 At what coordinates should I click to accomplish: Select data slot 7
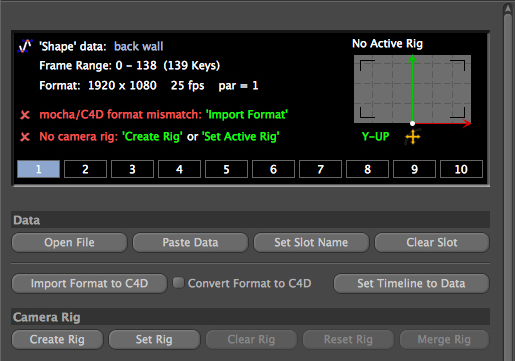[x=320, y=169]
